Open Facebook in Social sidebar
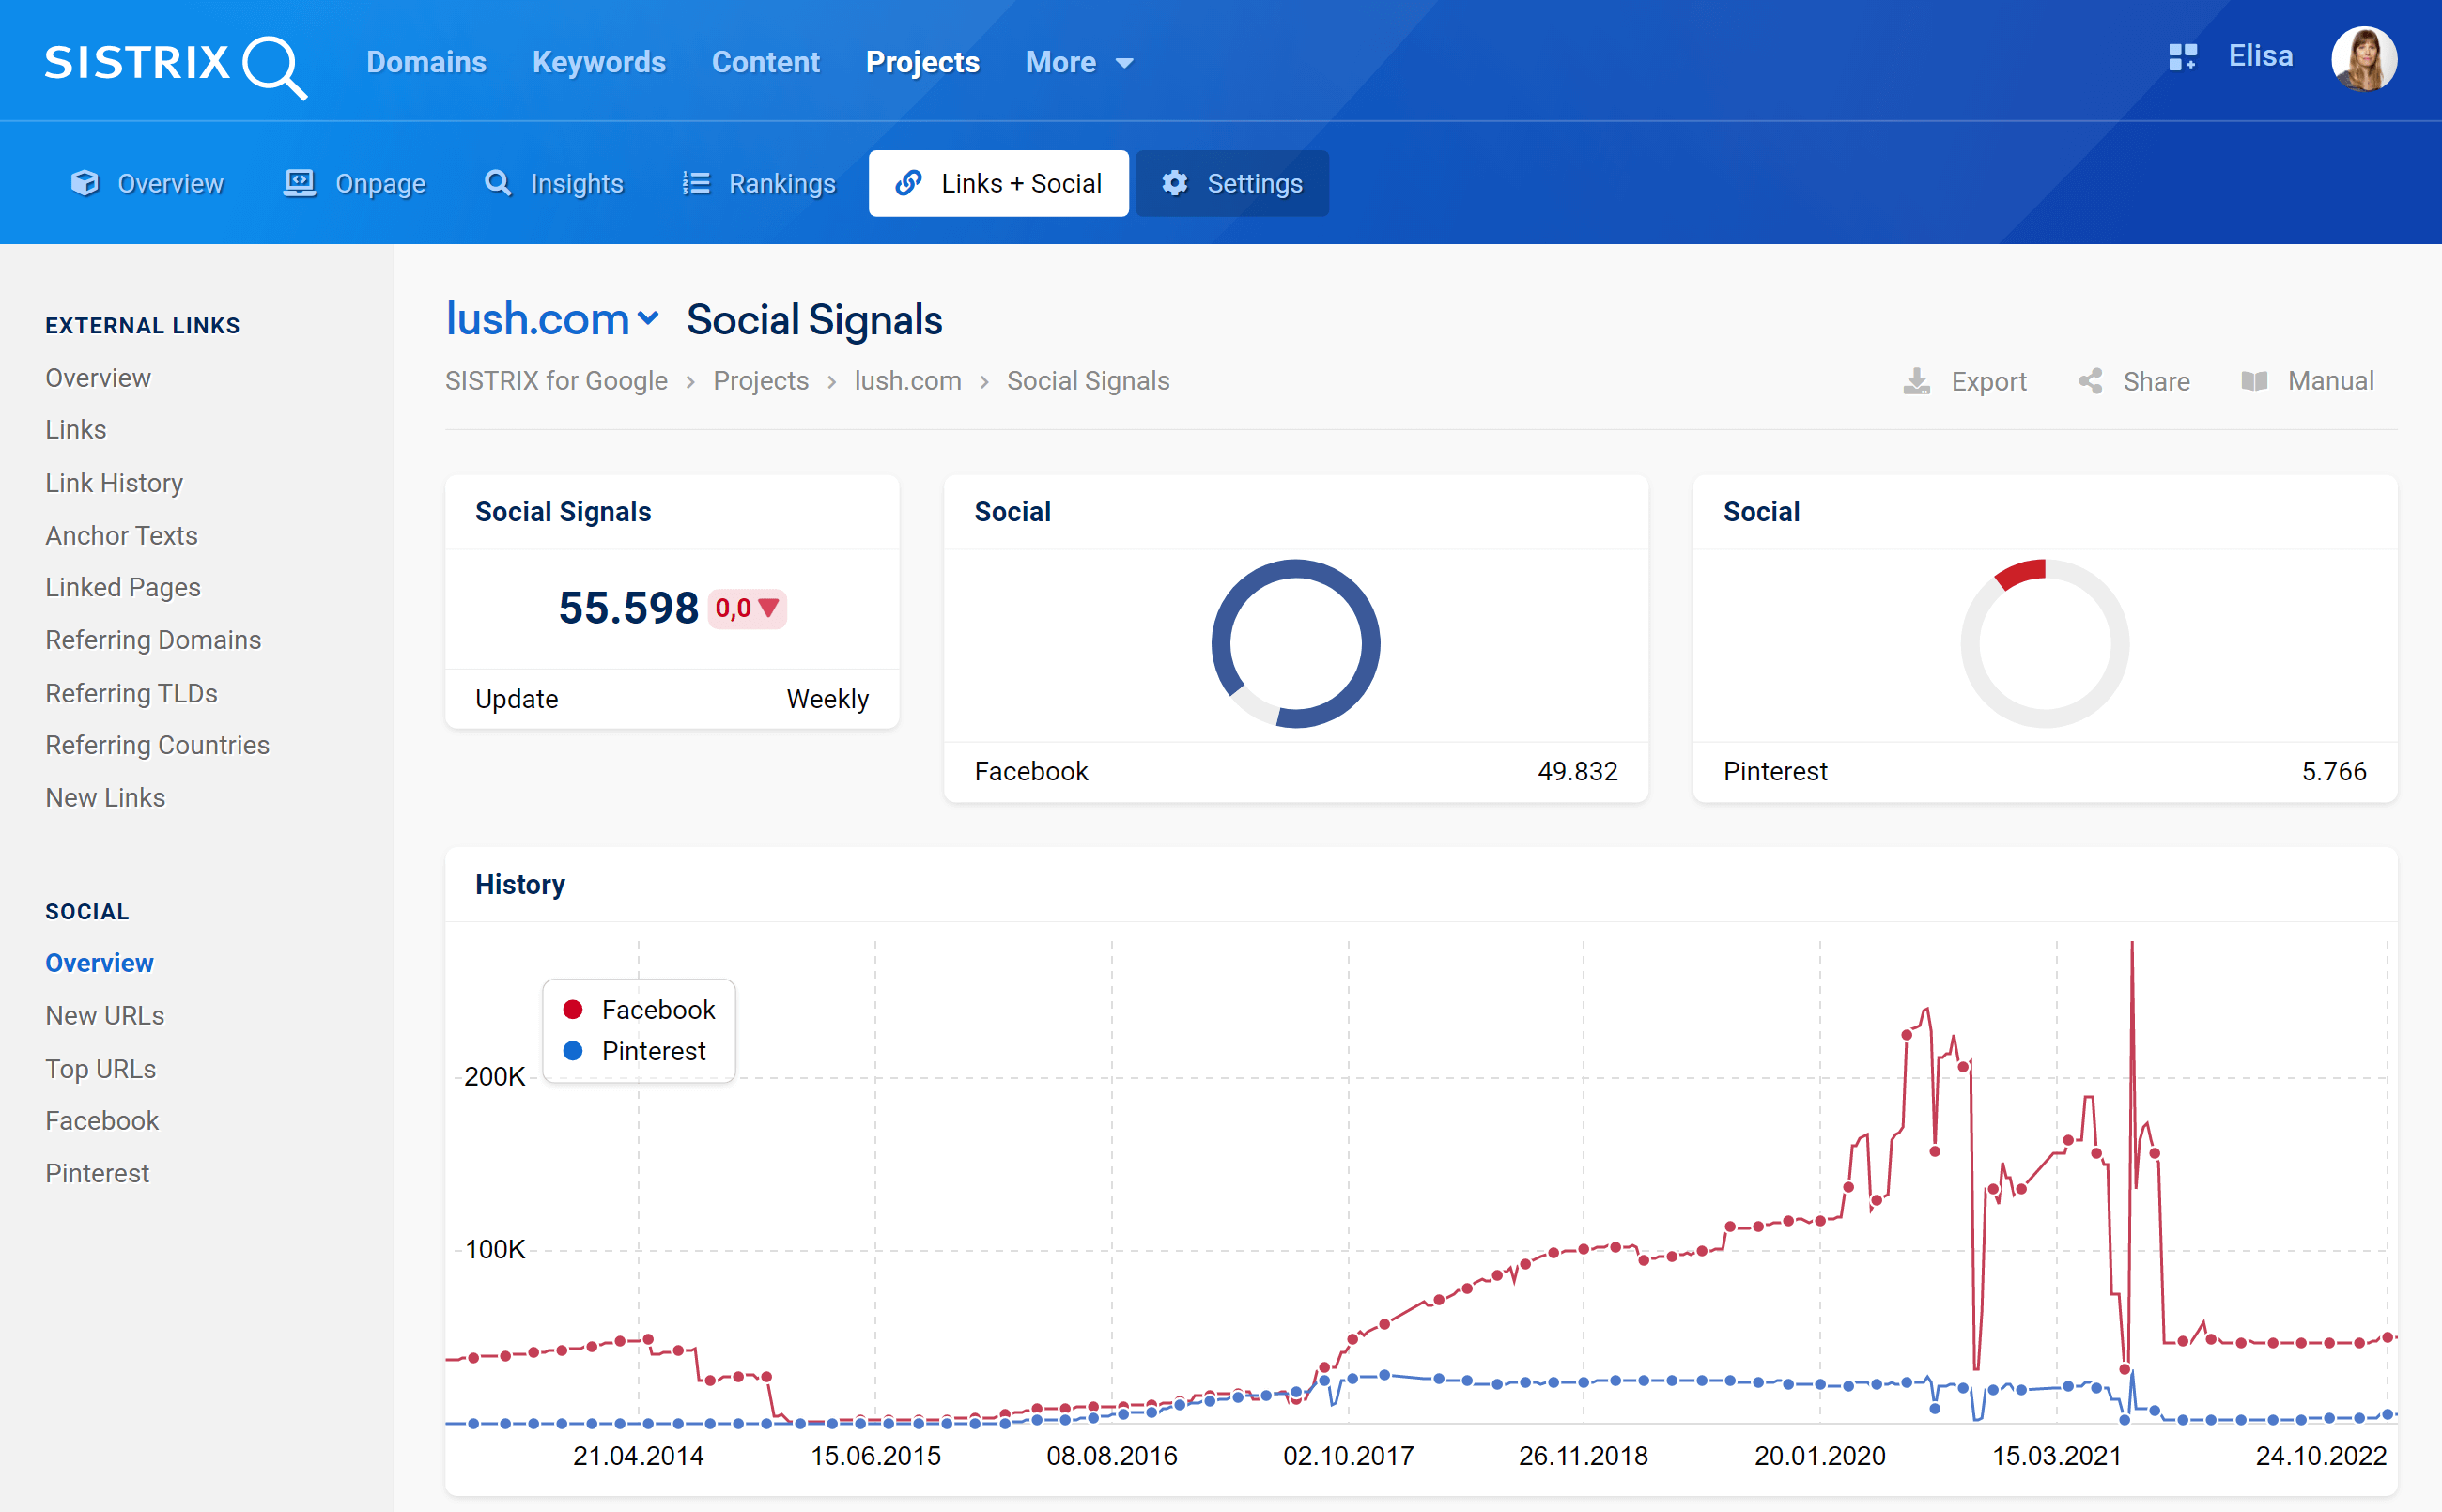 pyautogui.click(x=102, y=1121)
